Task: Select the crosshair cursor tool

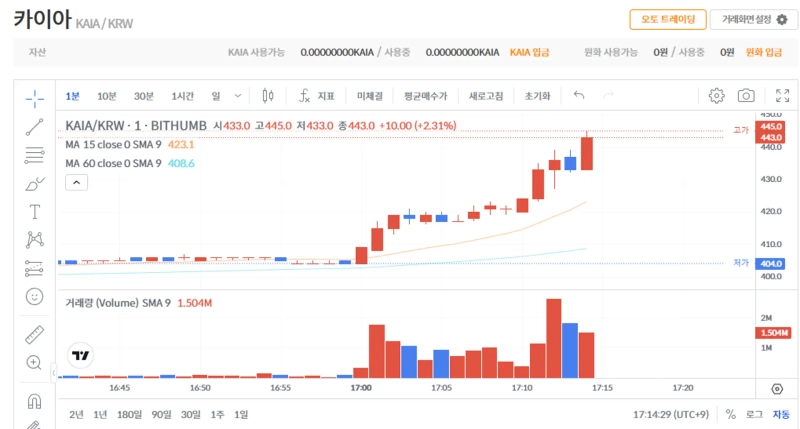Action: [x=34, y=97]
